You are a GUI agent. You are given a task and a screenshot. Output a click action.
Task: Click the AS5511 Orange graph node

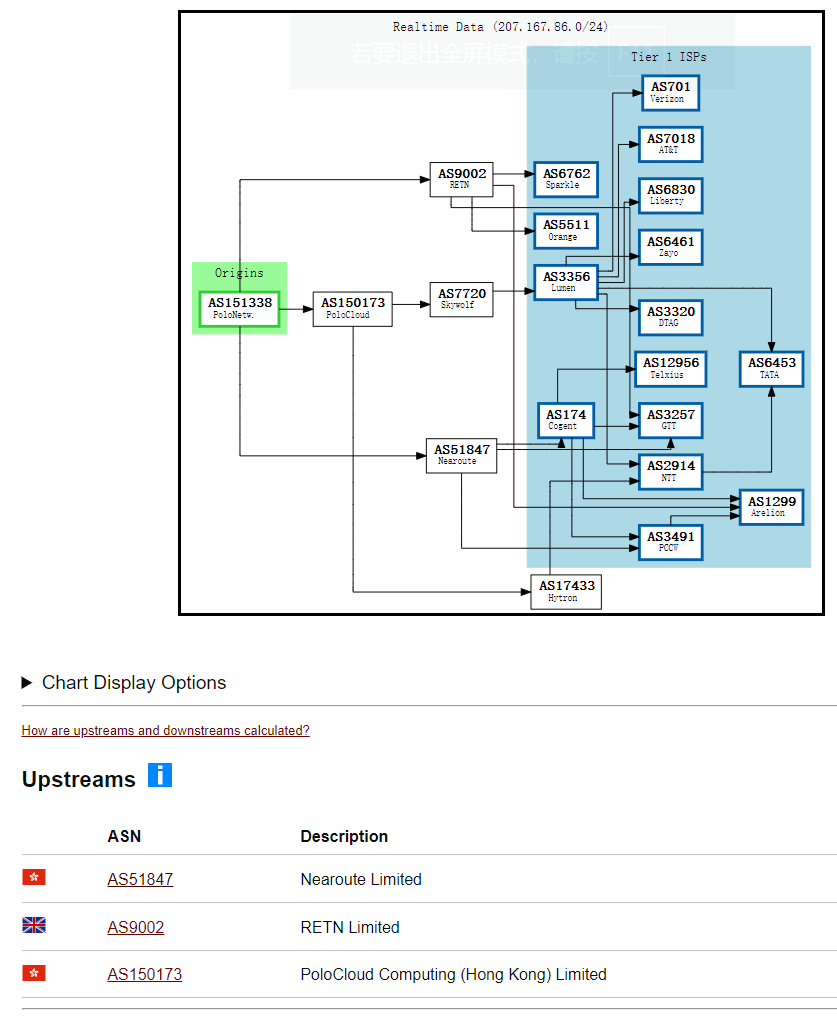pyautogui.click(x=566, y=231)
